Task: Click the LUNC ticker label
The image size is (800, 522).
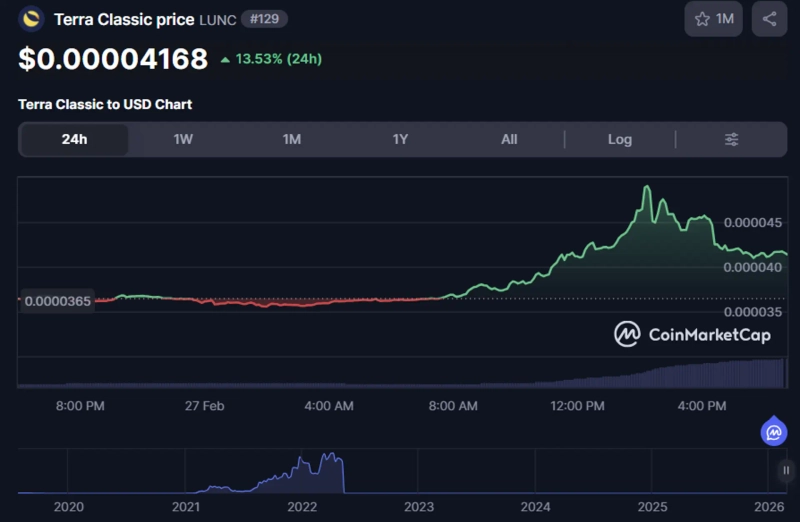Action: coord(218,19)
